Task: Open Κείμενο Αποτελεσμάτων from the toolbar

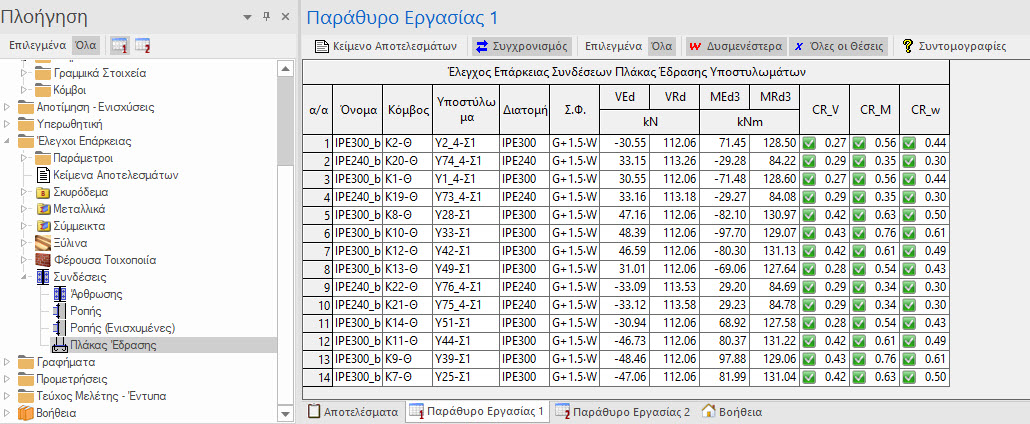Action: pos(386,46)
